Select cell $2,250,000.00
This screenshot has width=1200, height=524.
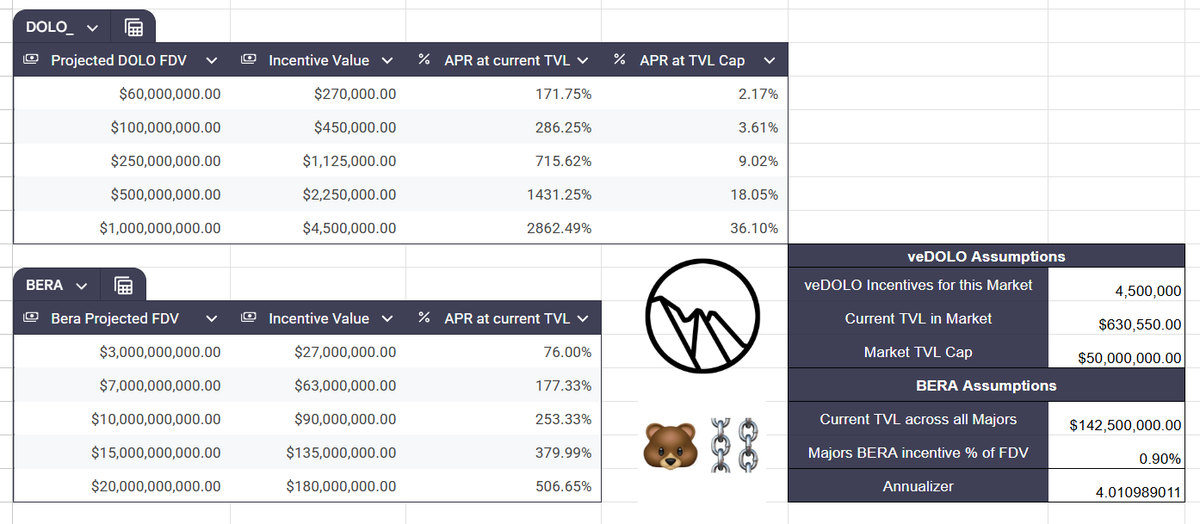tap(317, 195)
